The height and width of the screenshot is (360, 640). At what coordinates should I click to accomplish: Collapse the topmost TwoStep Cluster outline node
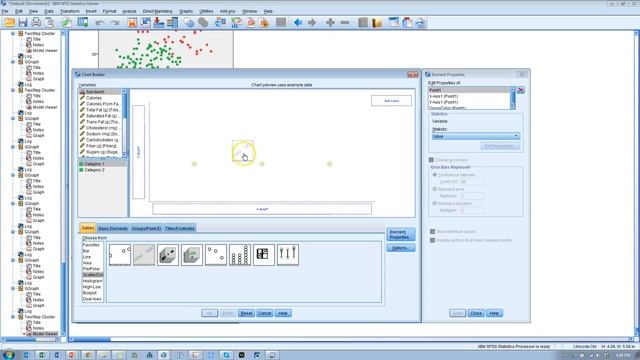[x=13, y=33]
